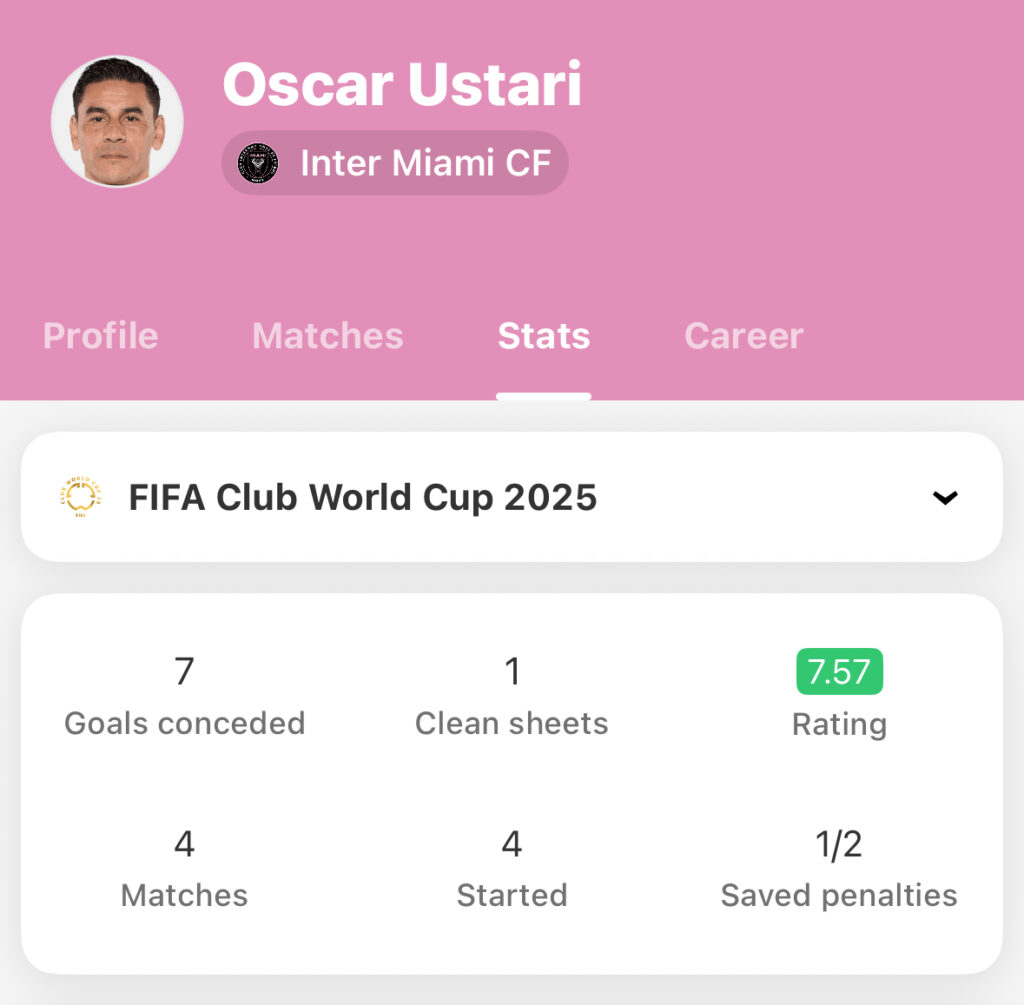Image resolution: width=1024 pixels, height=1005 pixels.
Task: Tap the Rating label
Action: click(x=839, y=724)
